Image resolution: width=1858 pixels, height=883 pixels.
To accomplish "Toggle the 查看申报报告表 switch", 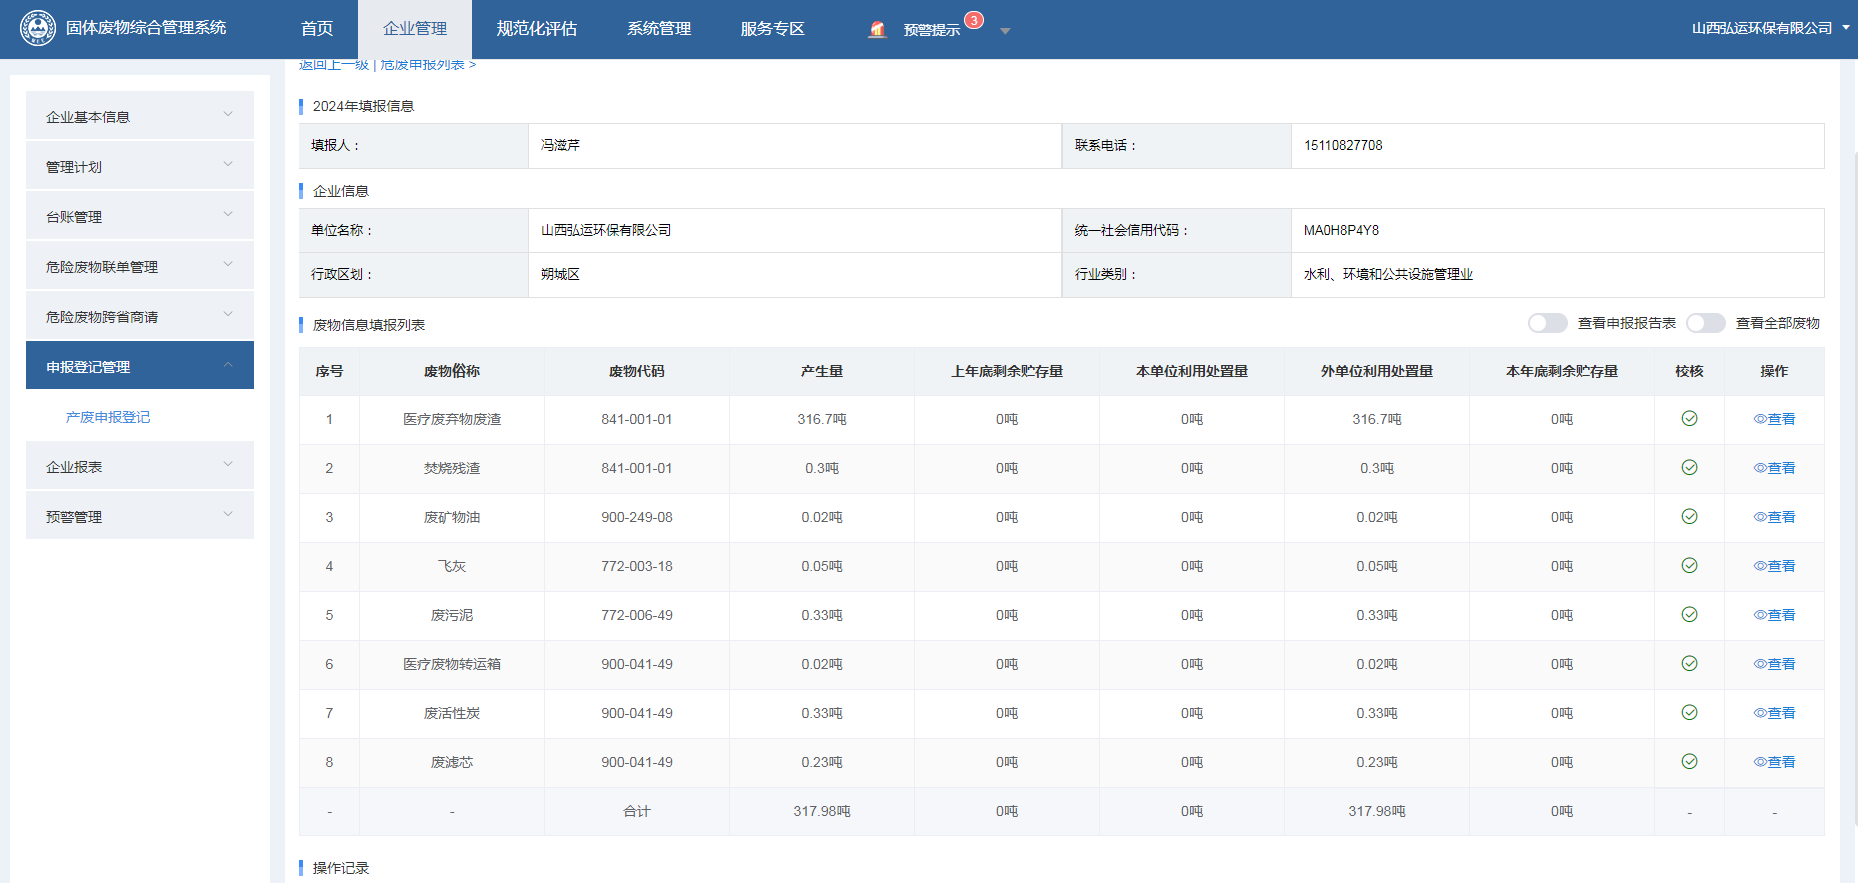I will (x=1547, y=323).
